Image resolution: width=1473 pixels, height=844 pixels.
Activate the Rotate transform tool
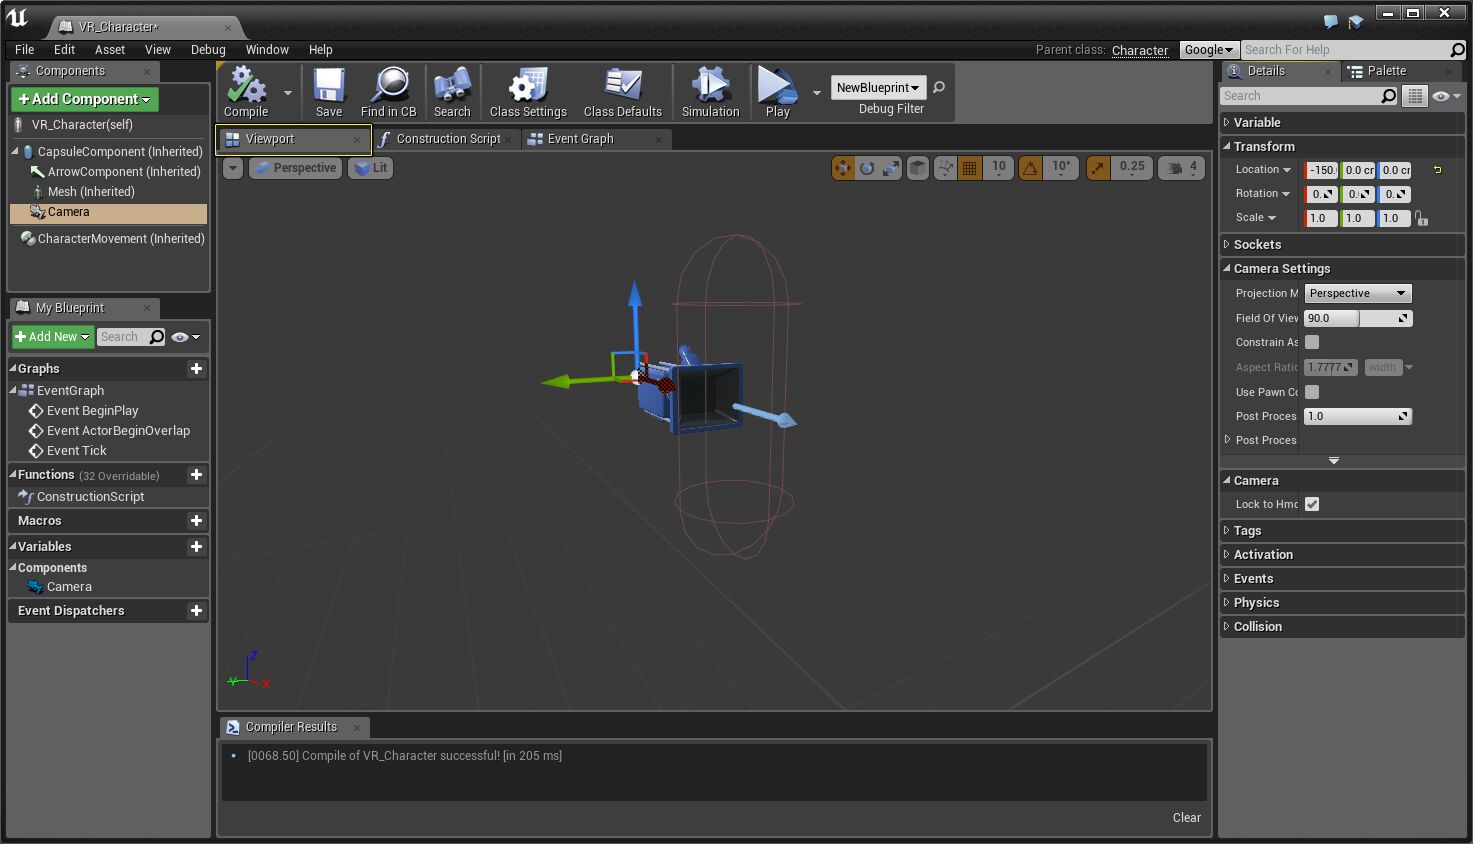tap(866, 168)
